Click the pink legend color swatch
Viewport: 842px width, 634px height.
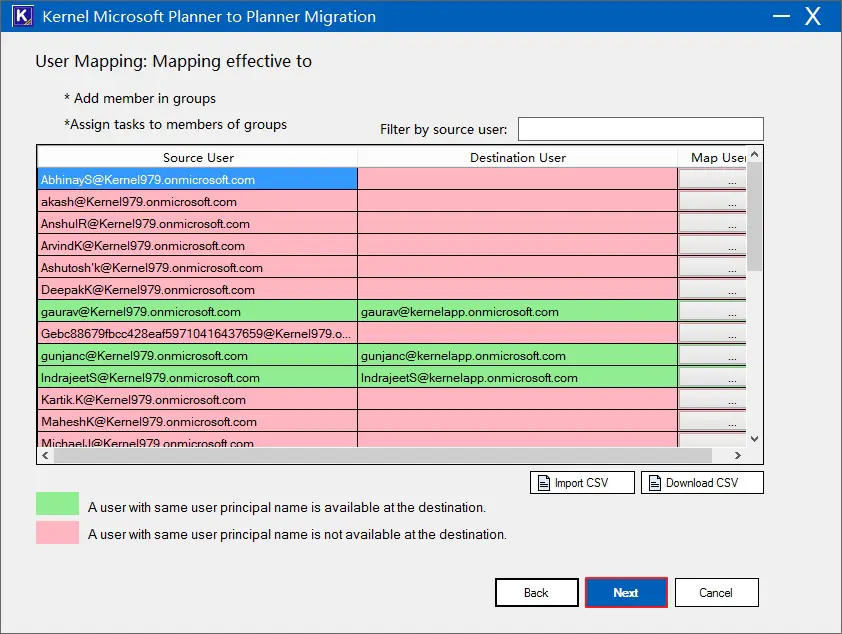click(57, 533)
